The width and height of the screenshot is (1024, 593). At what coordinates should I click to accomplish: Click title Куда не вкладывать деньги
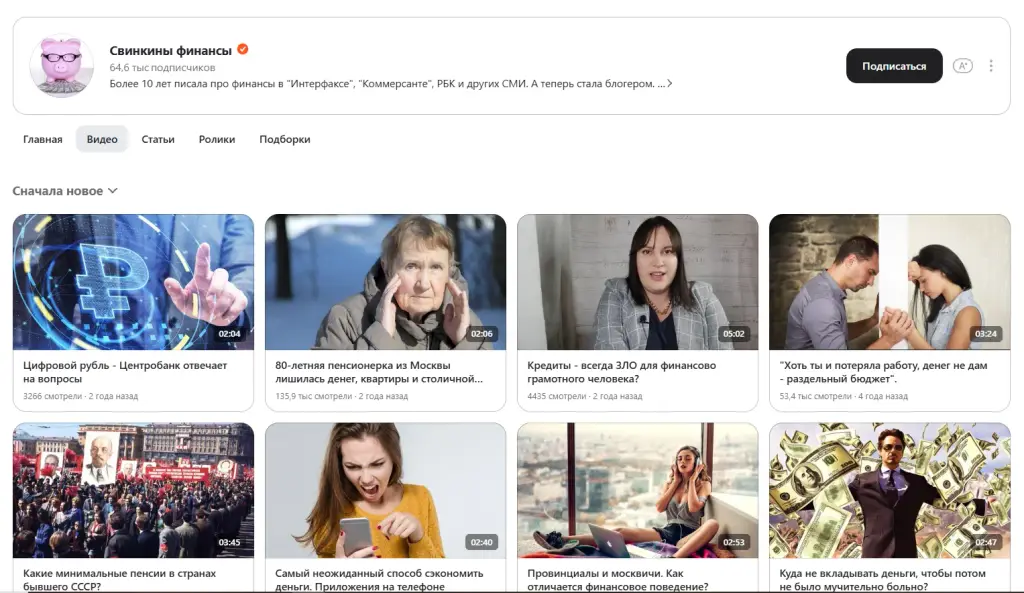[882, 579]
